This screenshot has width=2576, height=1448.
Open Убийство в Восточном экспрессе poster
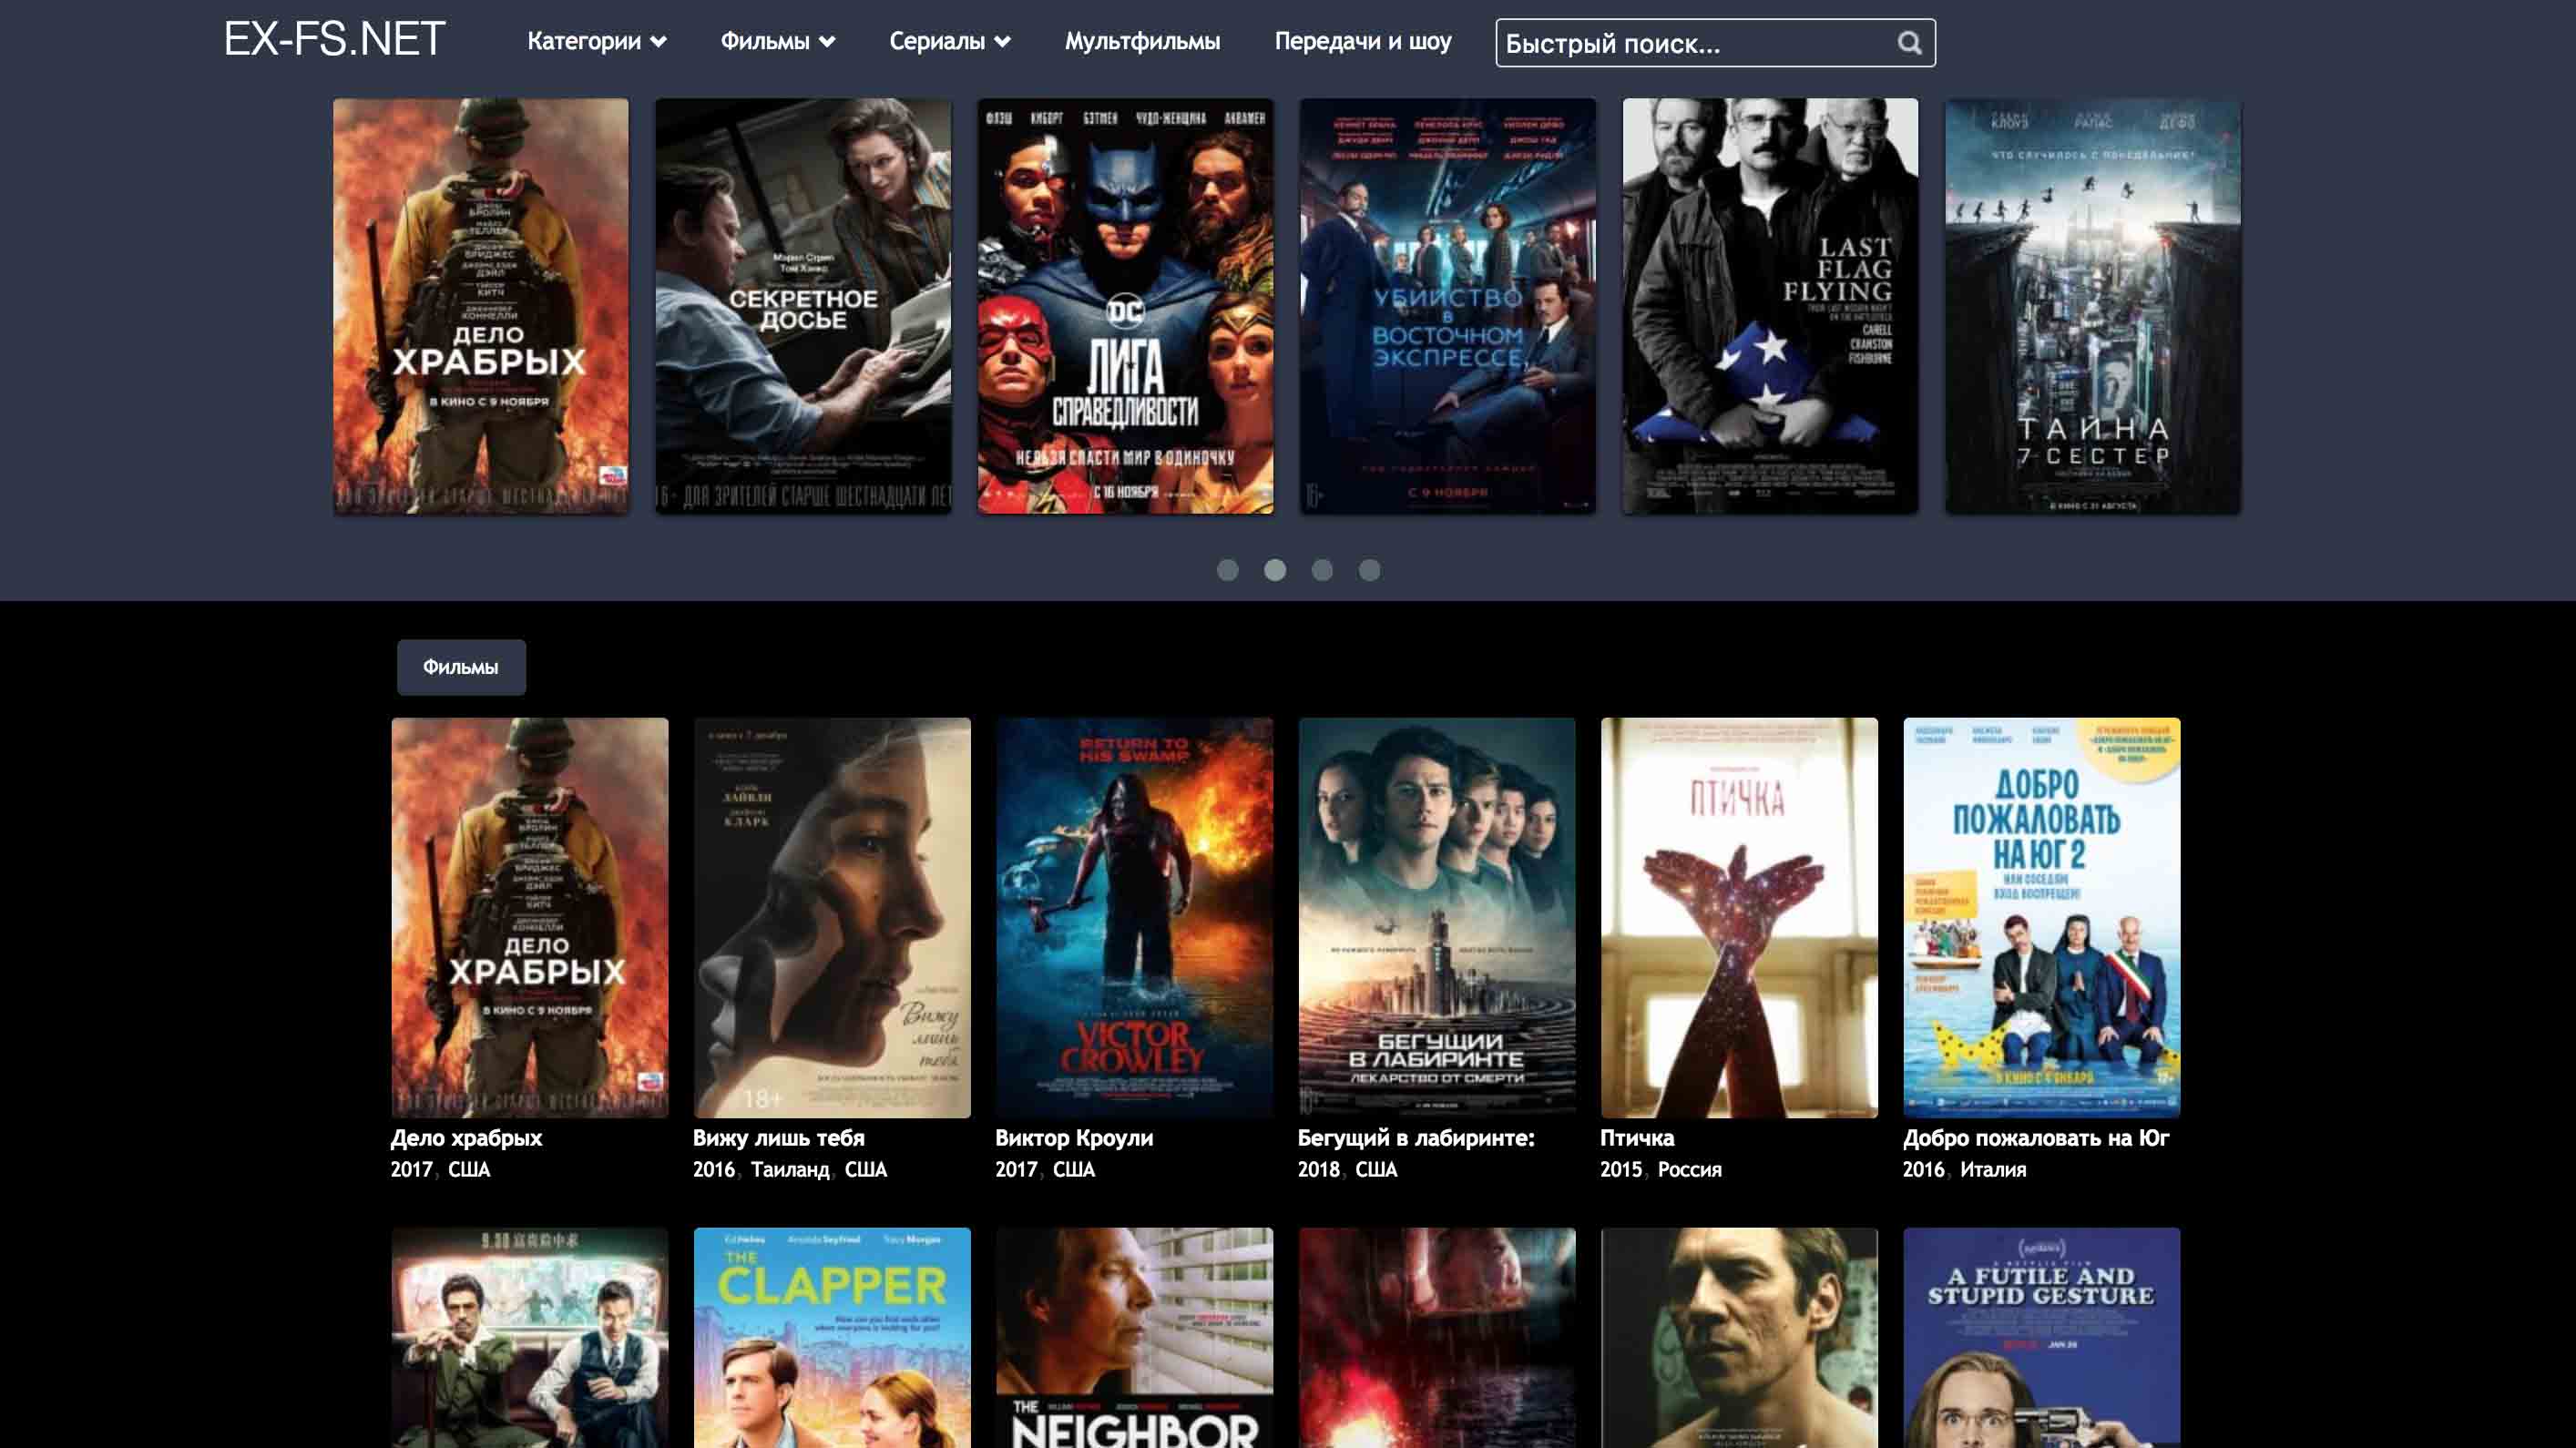1448,306
